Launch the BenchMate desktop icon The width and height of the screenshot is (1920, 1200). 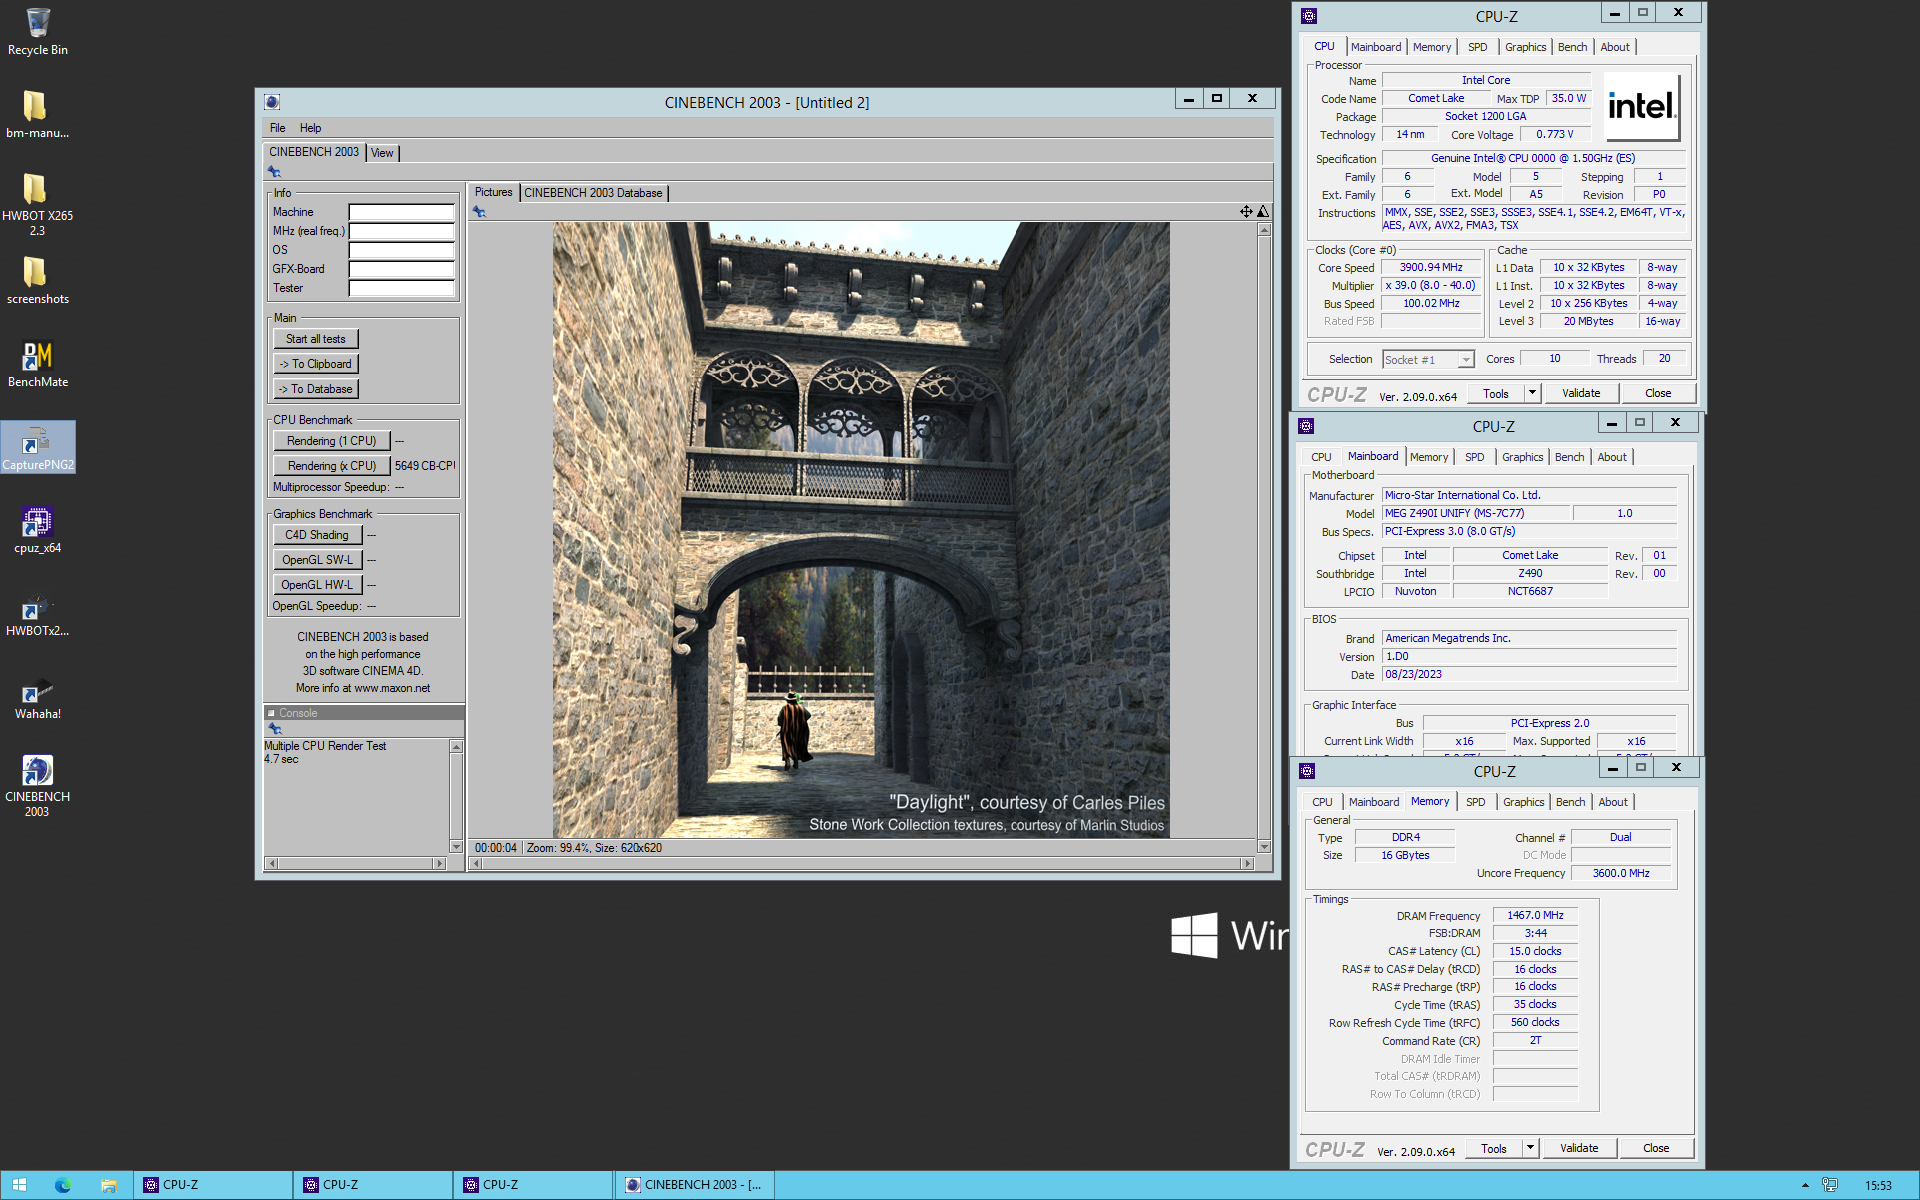click(37, 363)
